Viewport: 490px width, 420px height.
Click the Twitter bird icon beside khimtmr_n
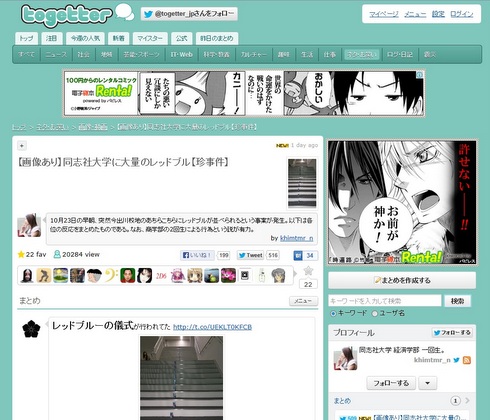(456, 360)
